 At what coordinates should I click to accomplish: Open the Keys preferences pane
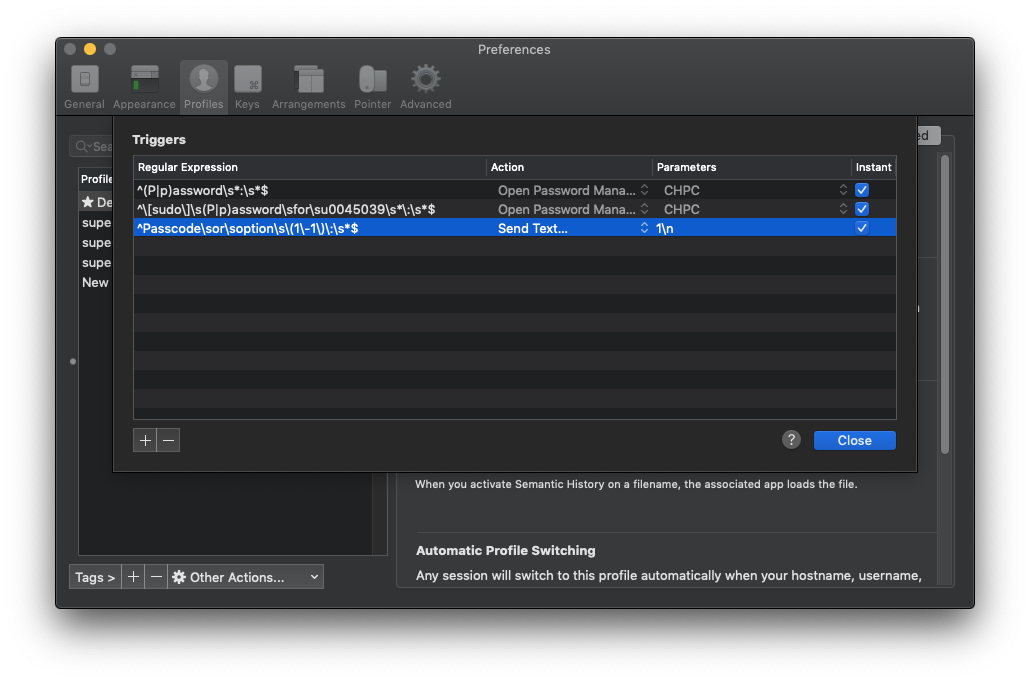click(247, 87)
